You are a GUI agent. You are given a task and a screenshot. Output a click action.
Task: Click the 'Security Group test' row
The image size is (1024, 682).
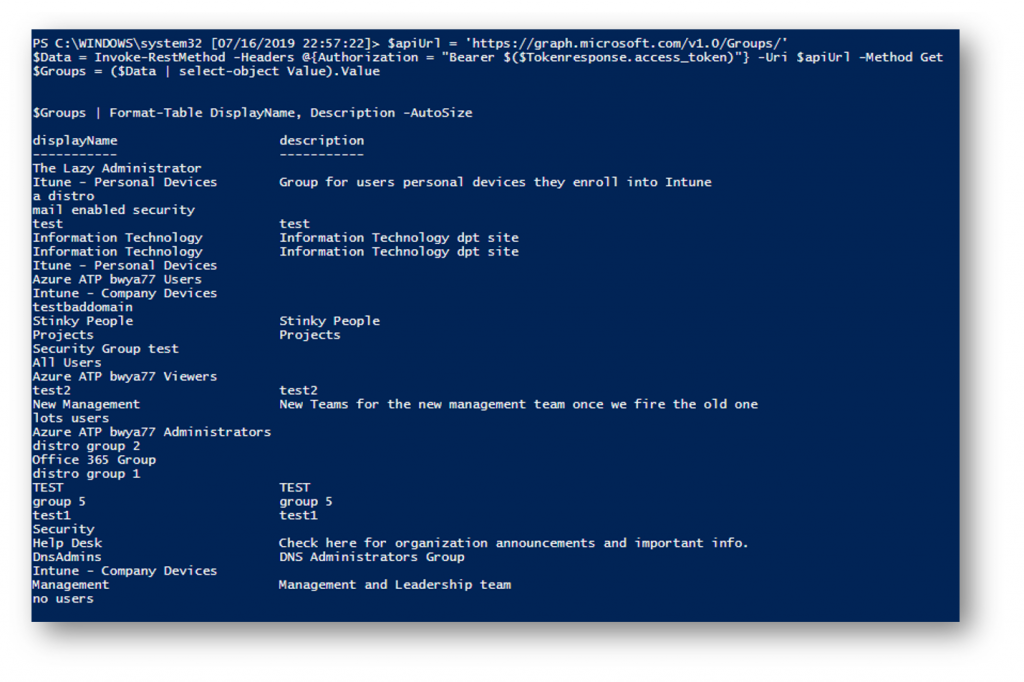pos(105,349)
